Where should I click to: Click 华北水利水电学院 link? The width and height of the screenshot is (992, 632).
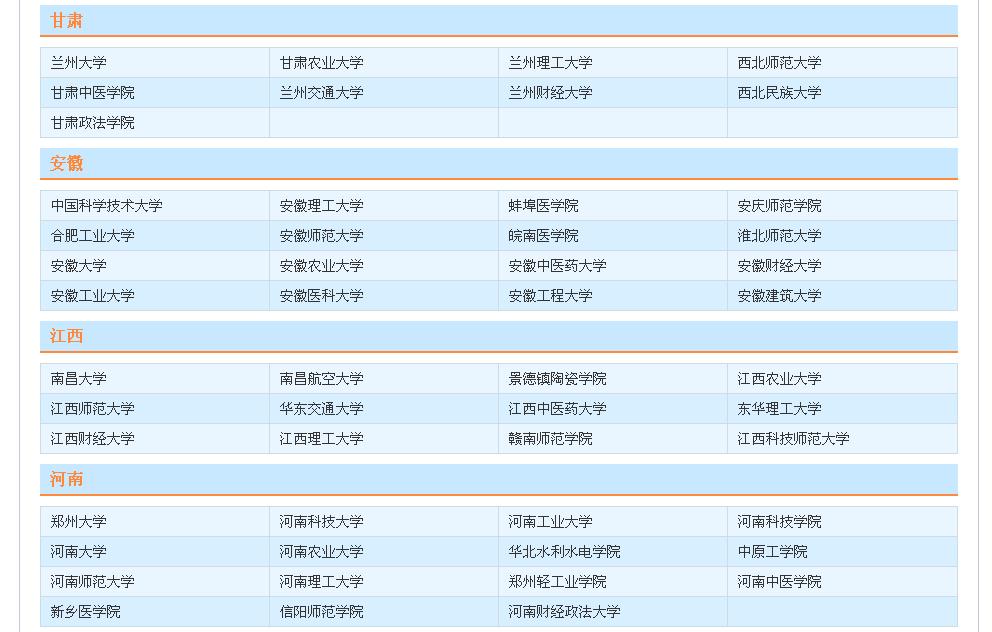click(x=564, y=552)
